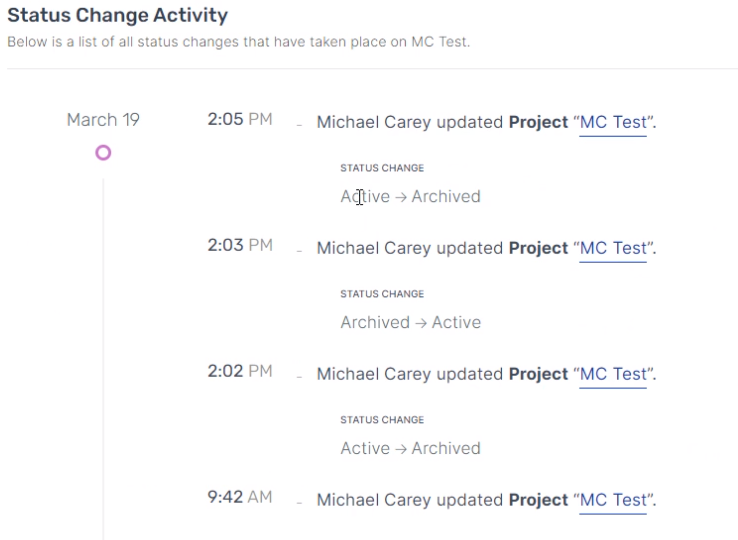Select the 9:42 AM timestamp
Image resolution: width=738 pixels, height=540 pixels.
239,497
